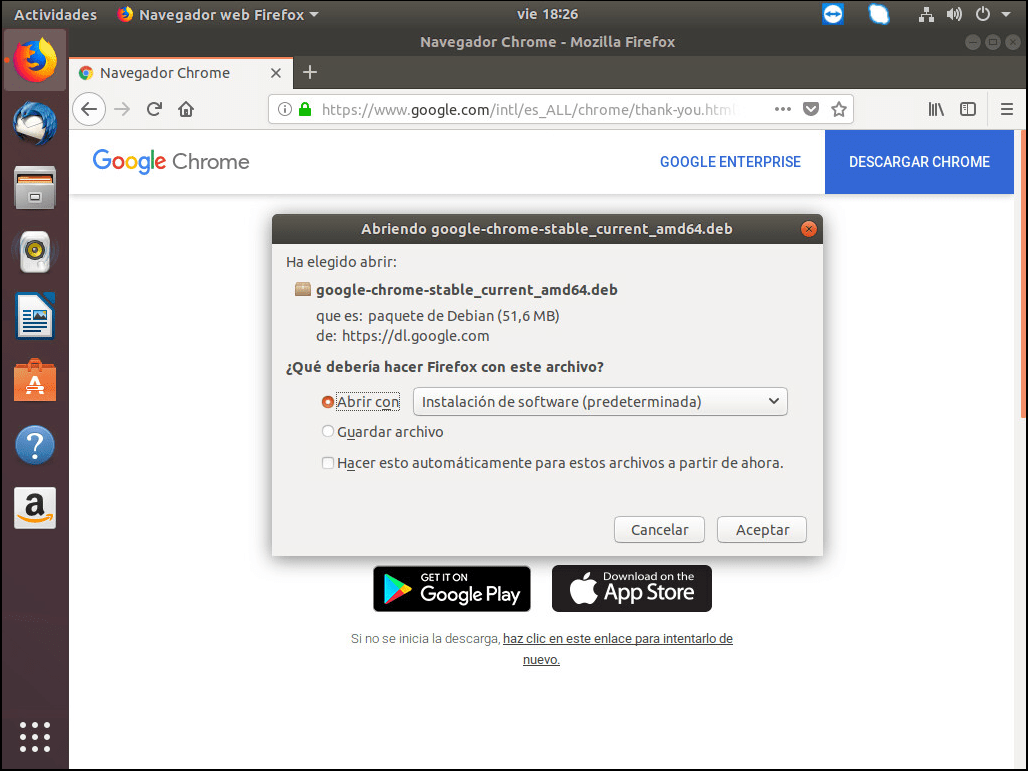
Task: Expand the 'Instalación de software' dropdown
Action: tap(600, 402)
